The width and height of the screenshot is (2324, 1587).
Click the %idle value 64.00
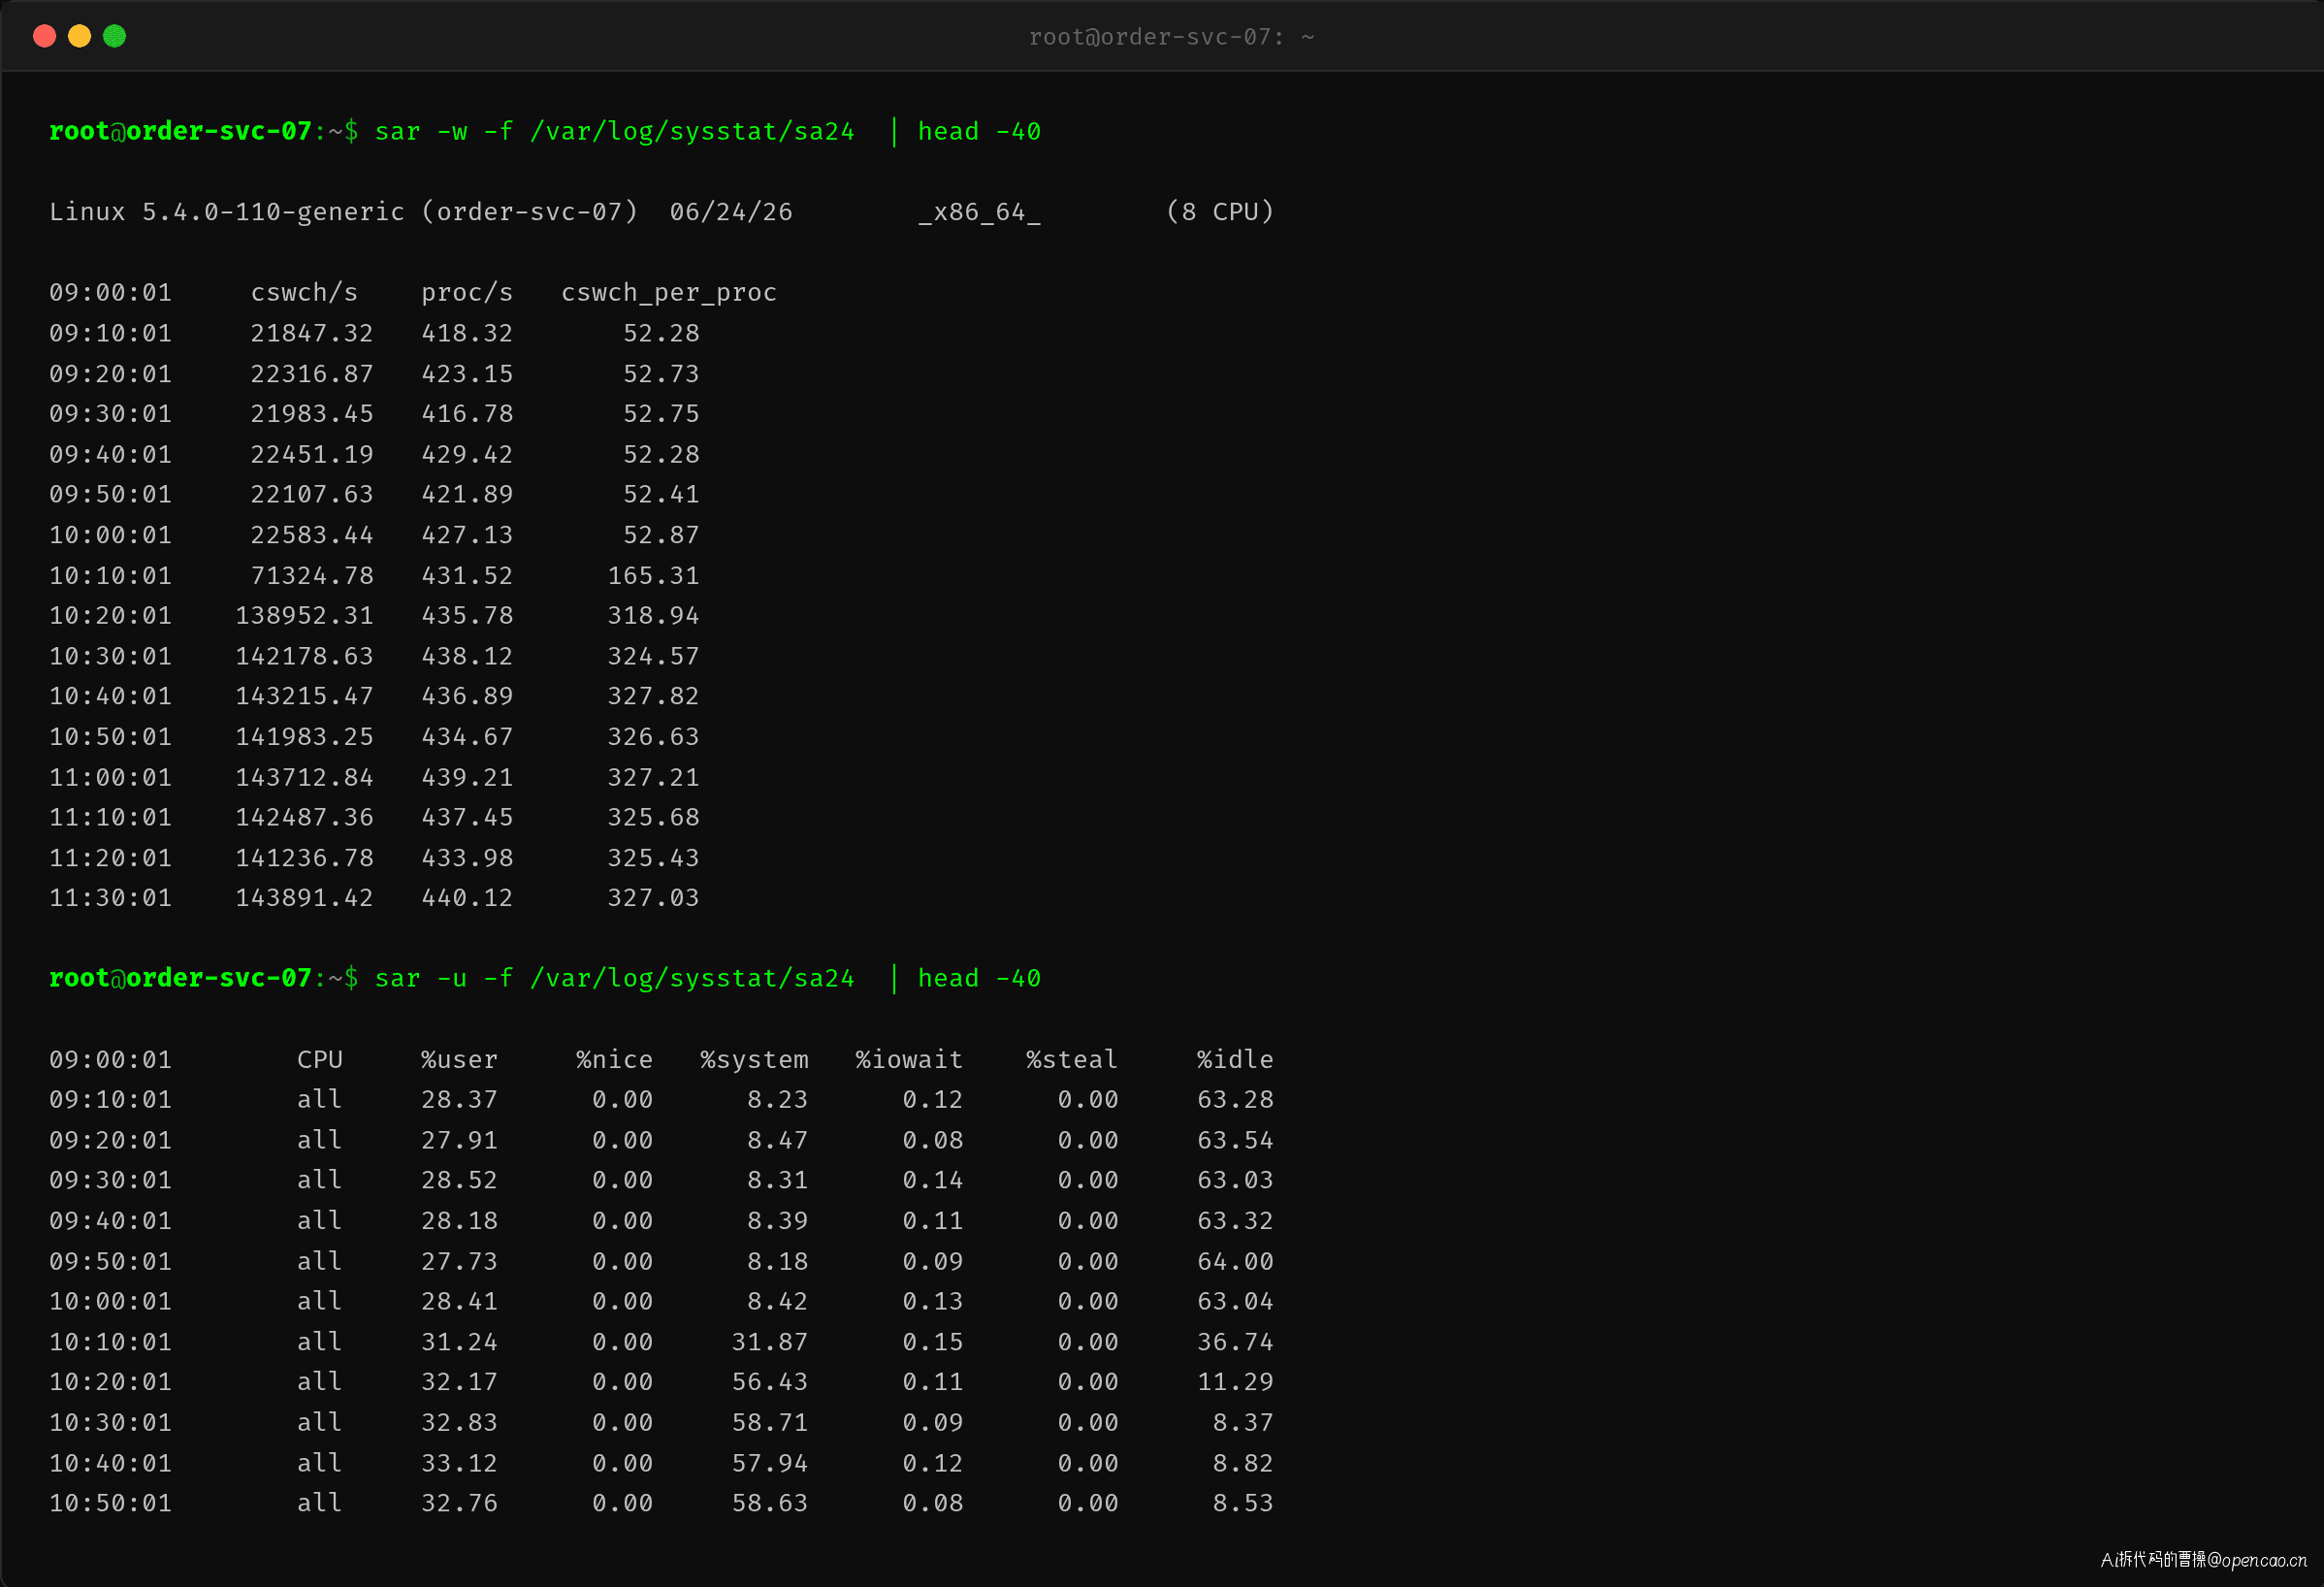tap(1235, 1262)
